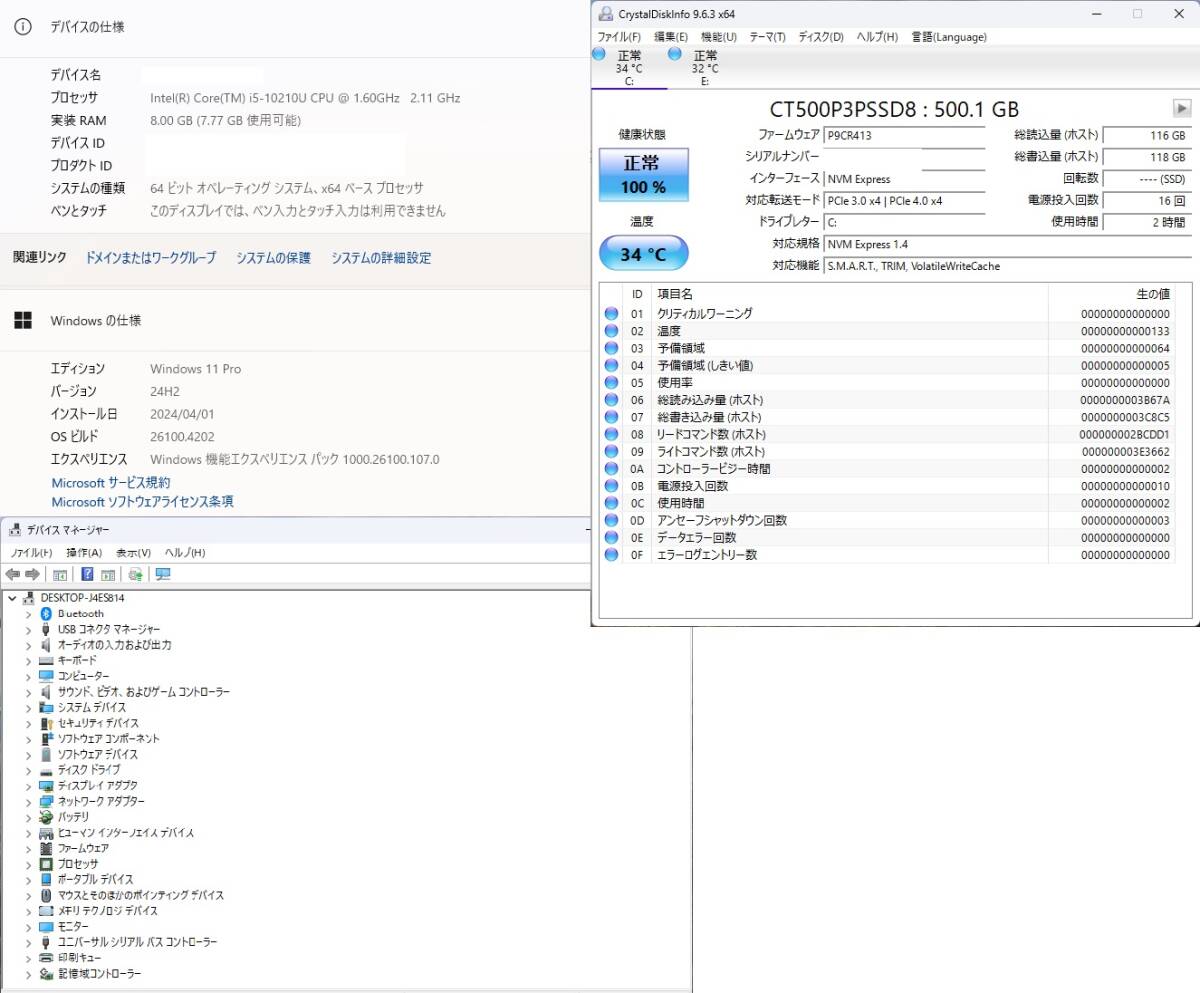This screenshot has width=1200, height=993.
Task: Expand the 記憶域コントローラー node
Action: [28, 973]
